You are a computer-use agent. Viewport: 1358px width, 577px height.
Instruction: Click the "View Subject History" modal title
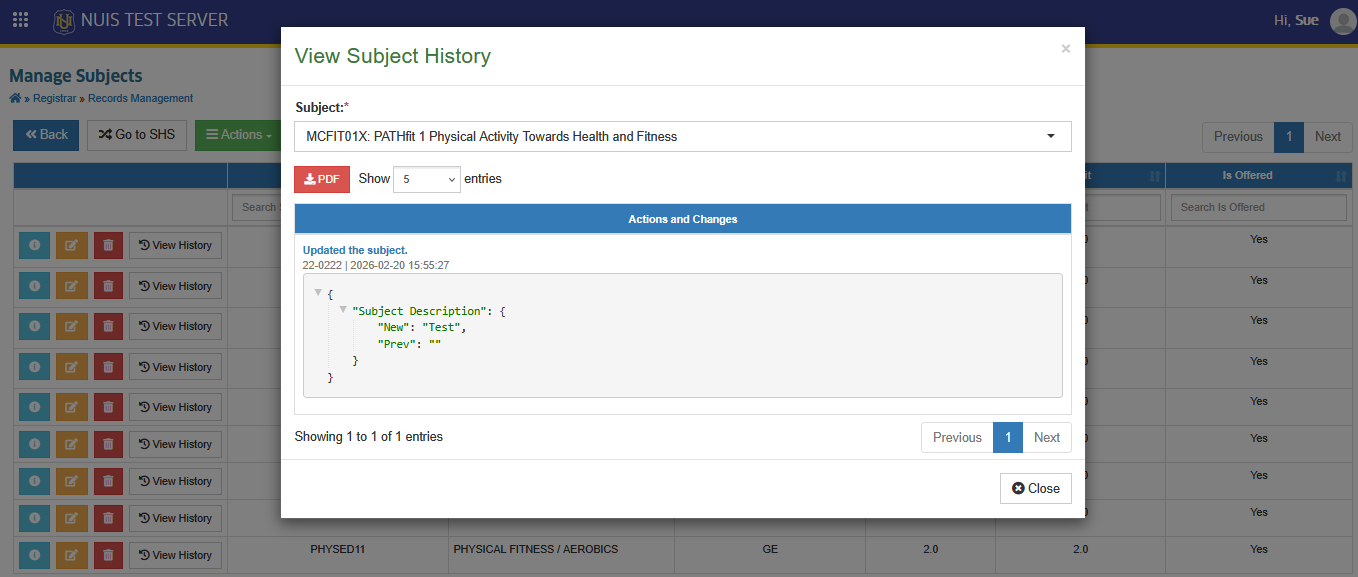pos(393,56)
